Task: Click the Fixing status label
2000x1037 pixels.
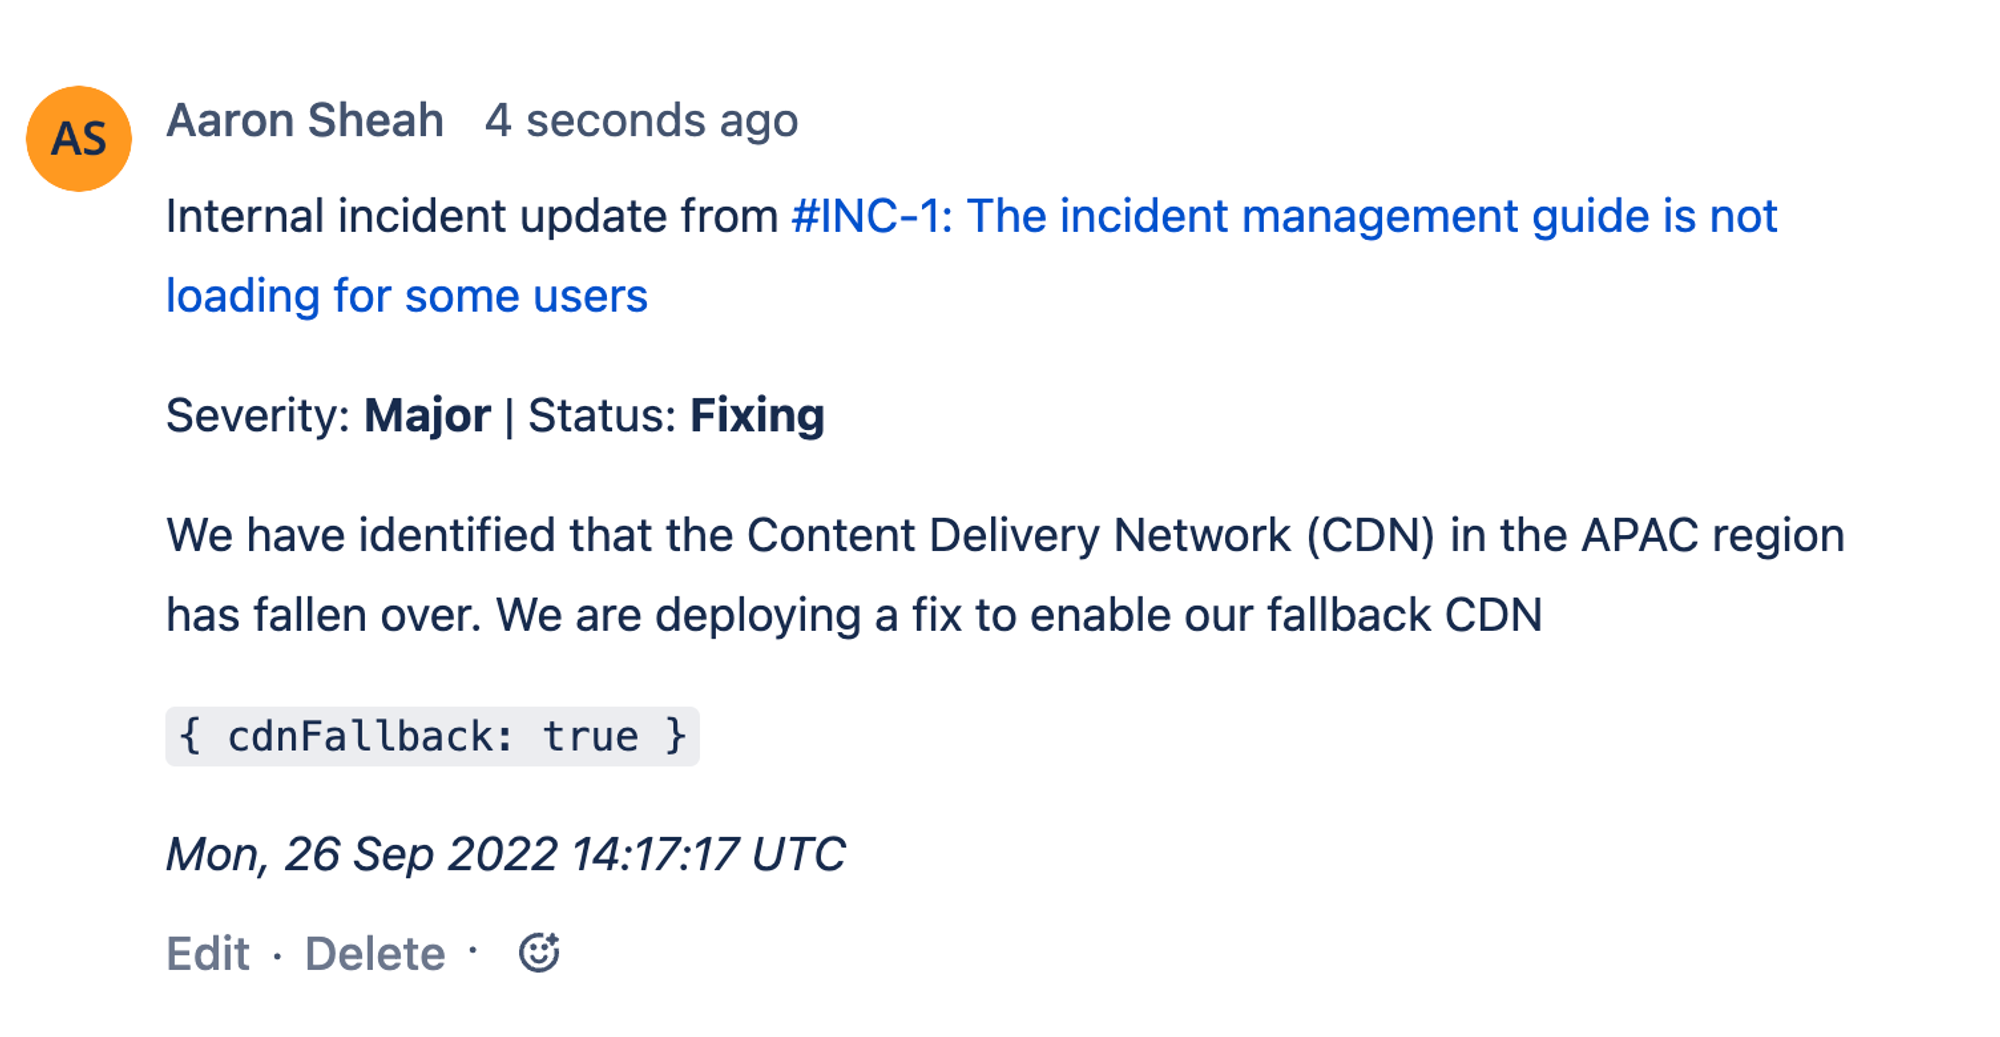Action: pos(757,415)
